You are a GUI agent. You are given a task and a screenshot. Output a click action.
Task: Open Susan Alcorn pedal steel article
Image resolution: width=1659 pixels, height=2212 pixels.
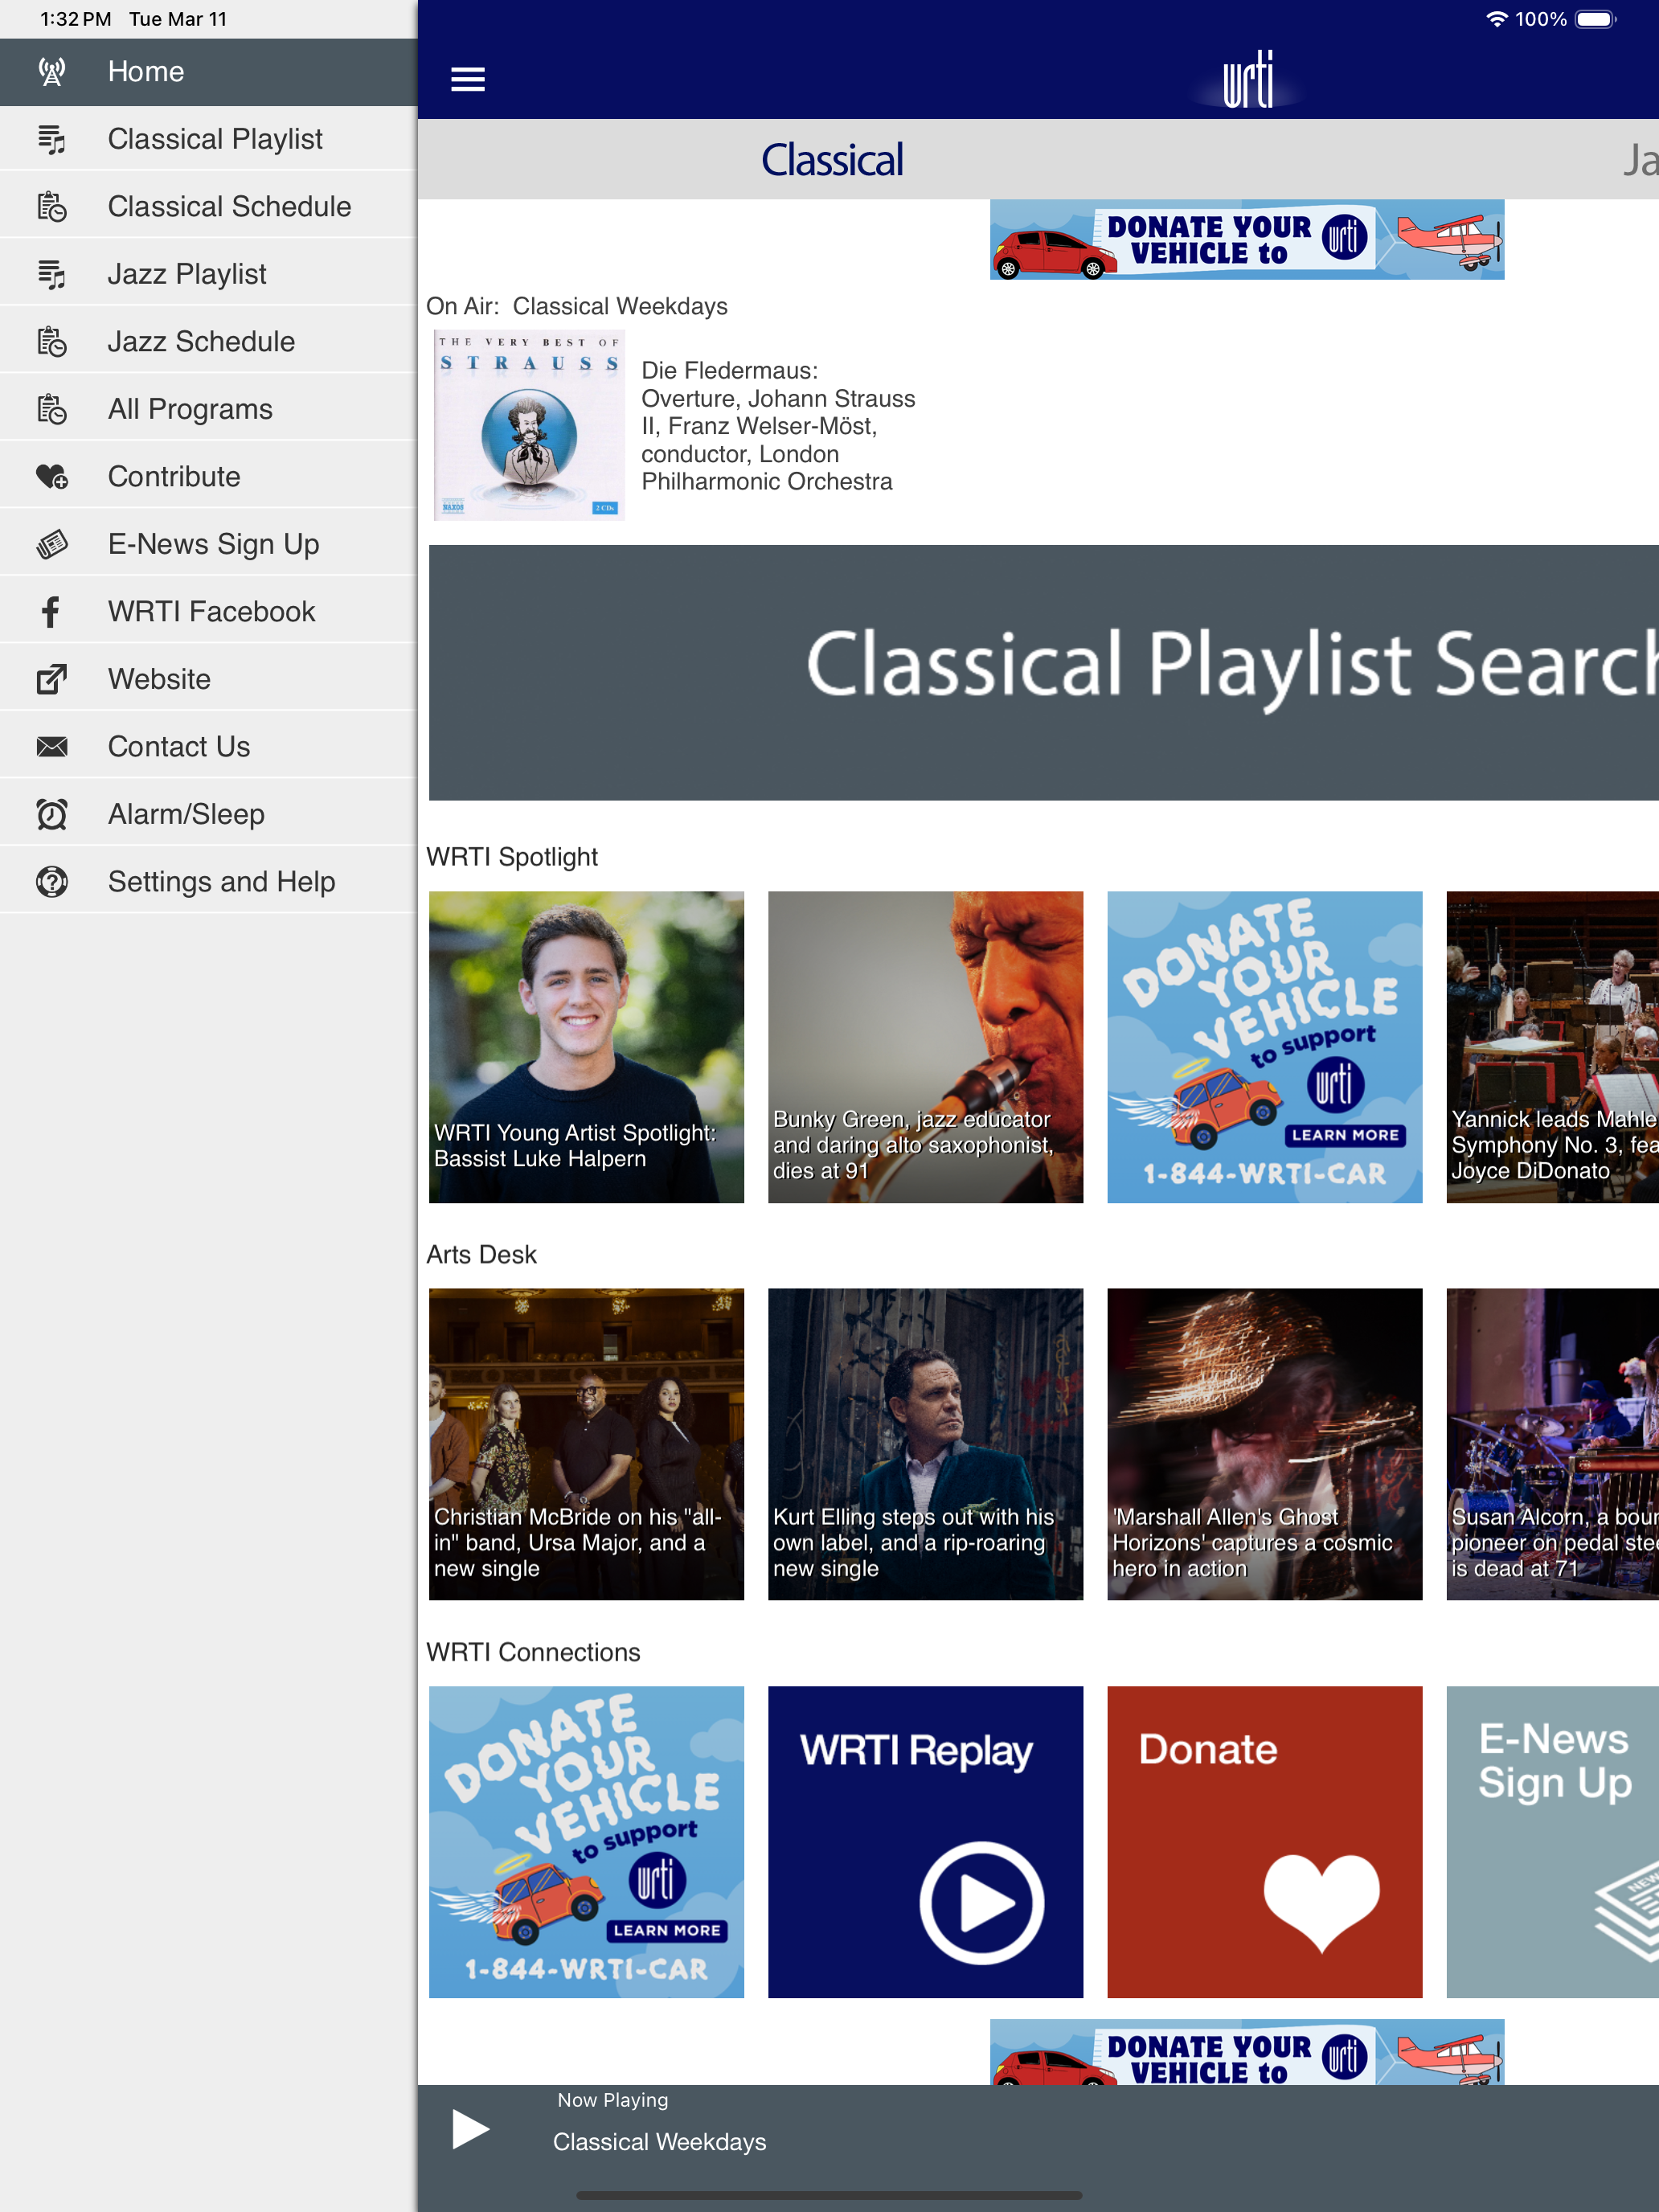(x=1552, y=1444)
